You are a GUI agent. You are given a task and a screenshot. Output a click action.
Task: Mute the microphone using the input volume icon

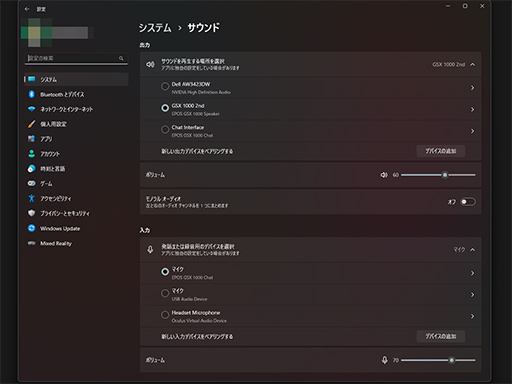click(x=385, y=360)
